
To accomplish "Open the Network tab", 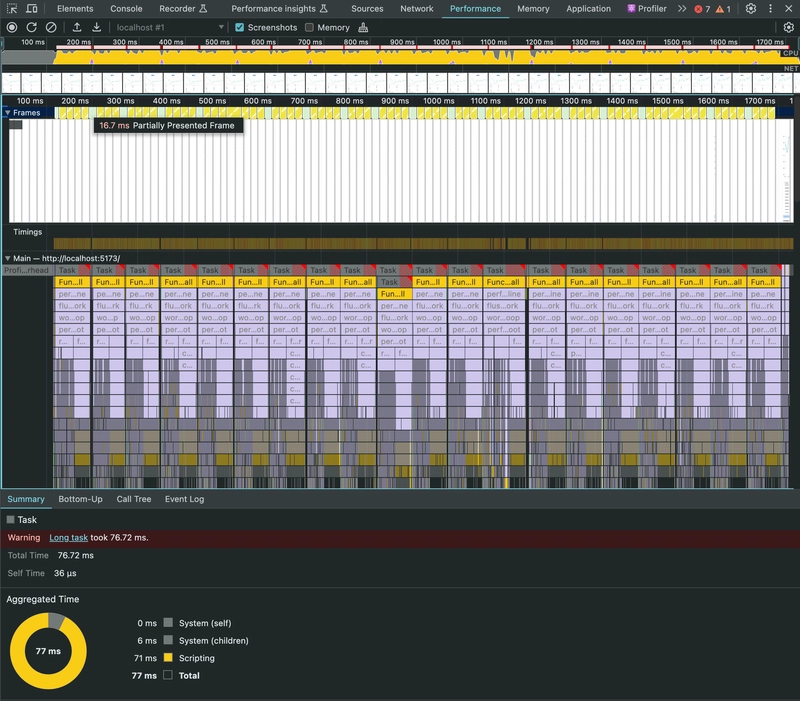I will (x=417, y=9).
